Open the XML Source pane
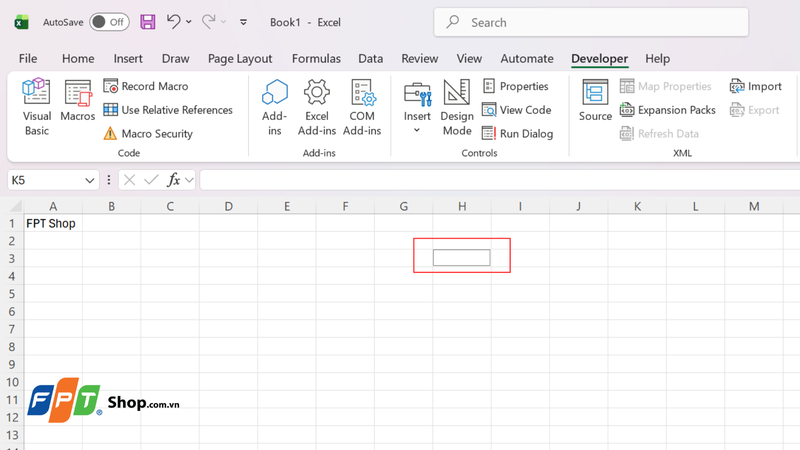The width and height of the screenshot is (800, 450). click(595, 101)
